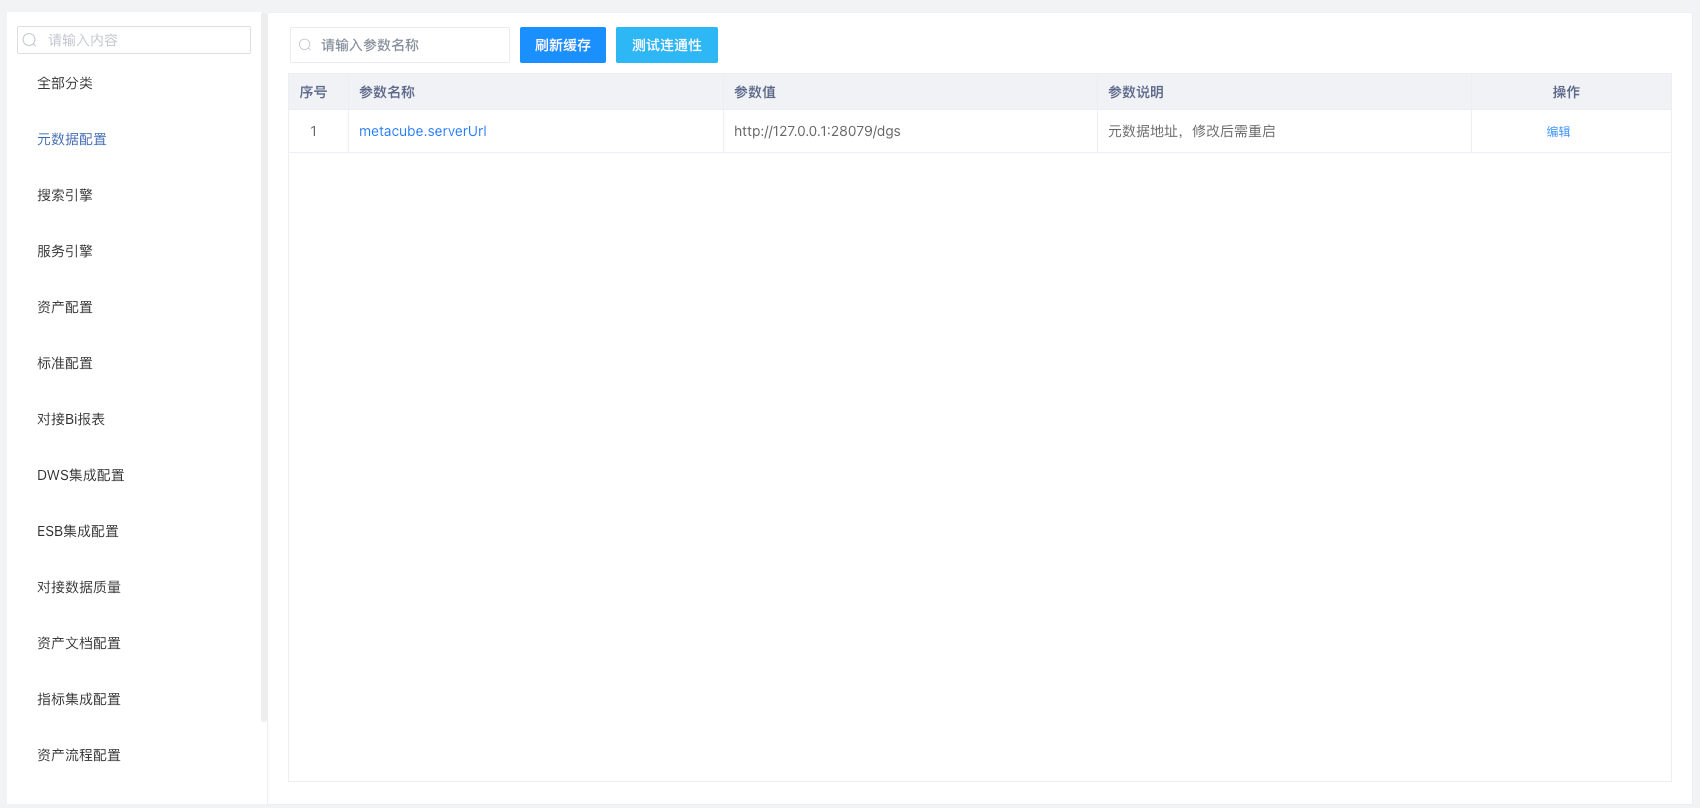Open 对接Bi报表 category
Screen dimensions: 1700x808
point(71,419)
